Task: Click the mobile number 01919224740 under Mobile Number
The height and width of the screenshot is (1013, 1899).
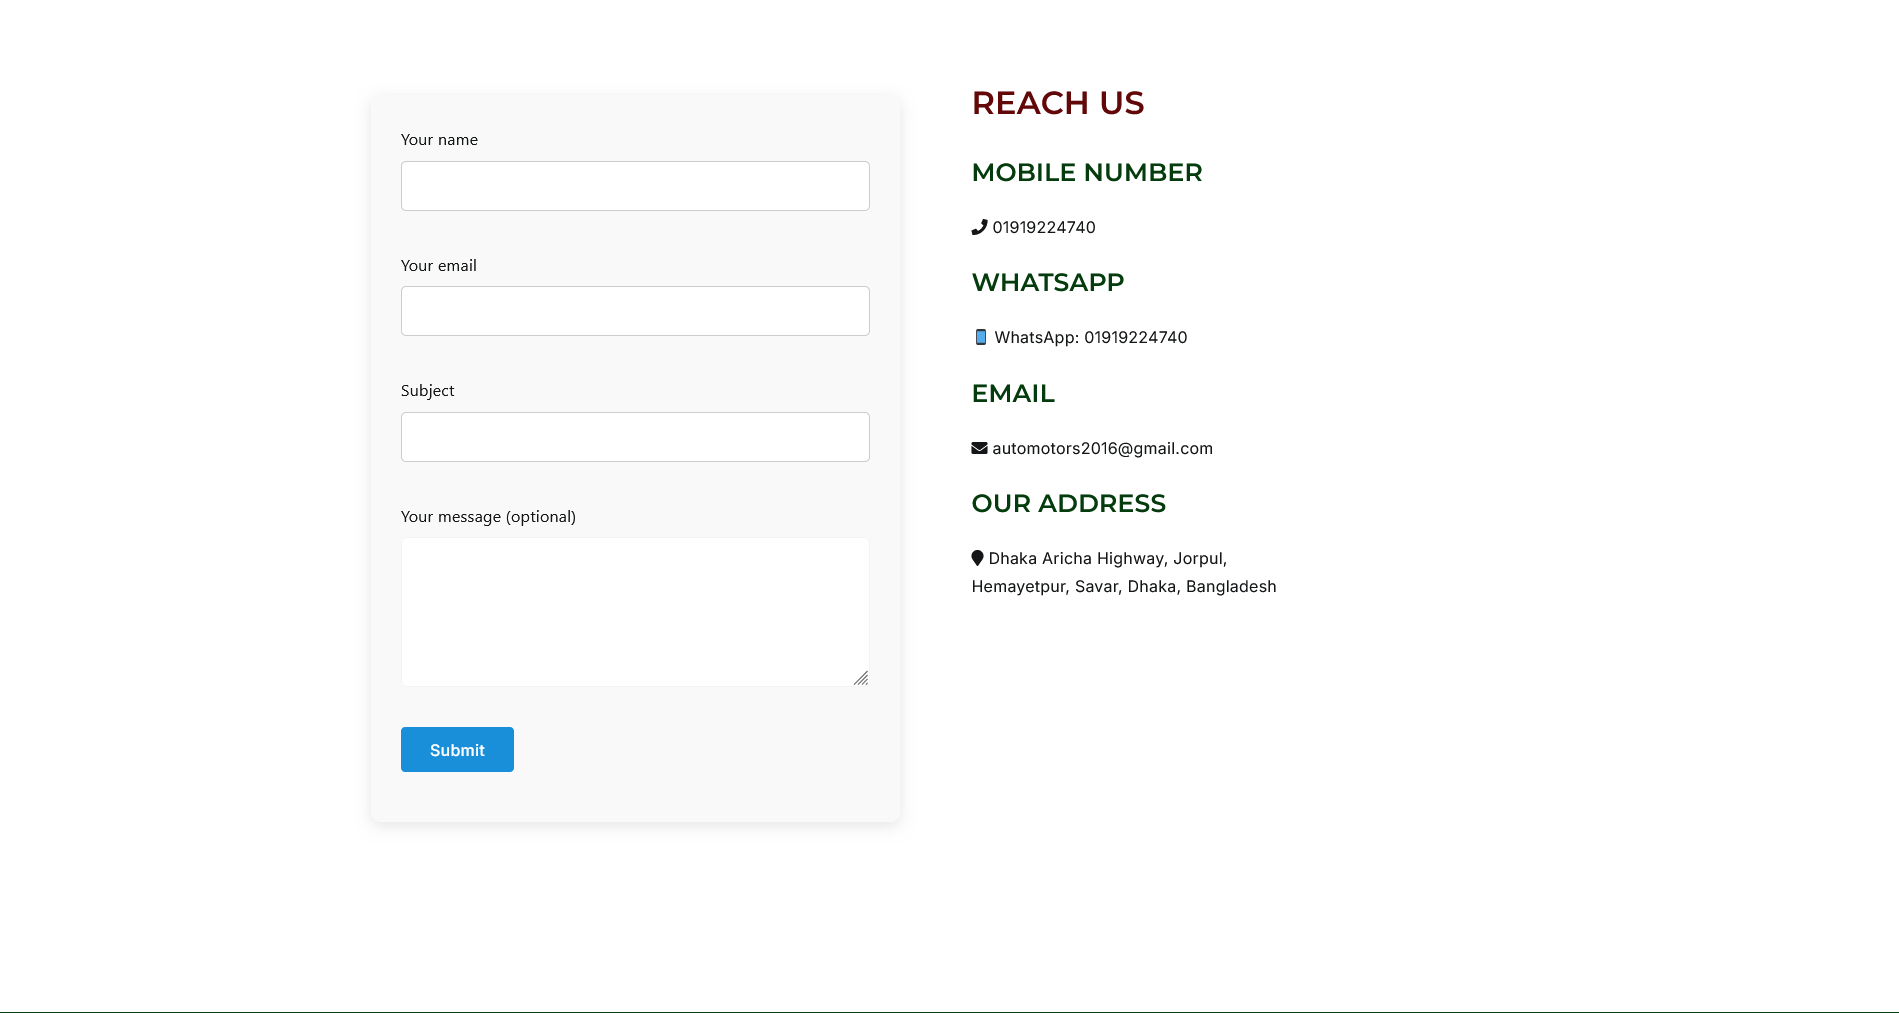Action: click(x=1044, y=227)
